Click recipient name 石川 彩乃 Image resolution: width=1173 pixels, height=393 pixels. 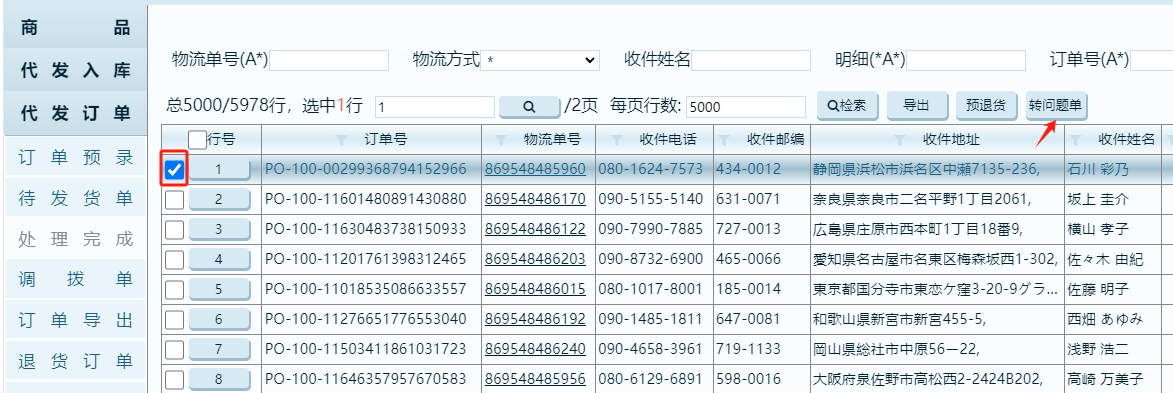pyautogui.click(x=1098, y=169)
